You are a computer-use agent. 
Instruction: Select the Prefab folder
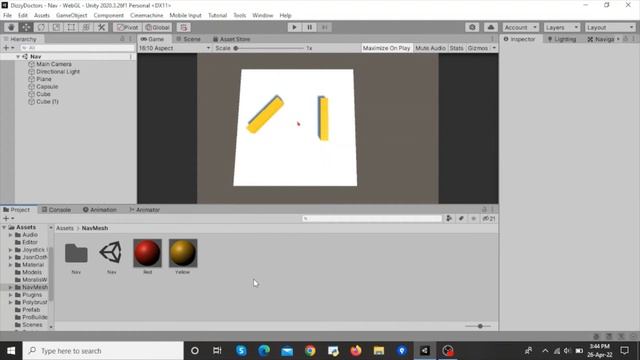tap(31, 310)
